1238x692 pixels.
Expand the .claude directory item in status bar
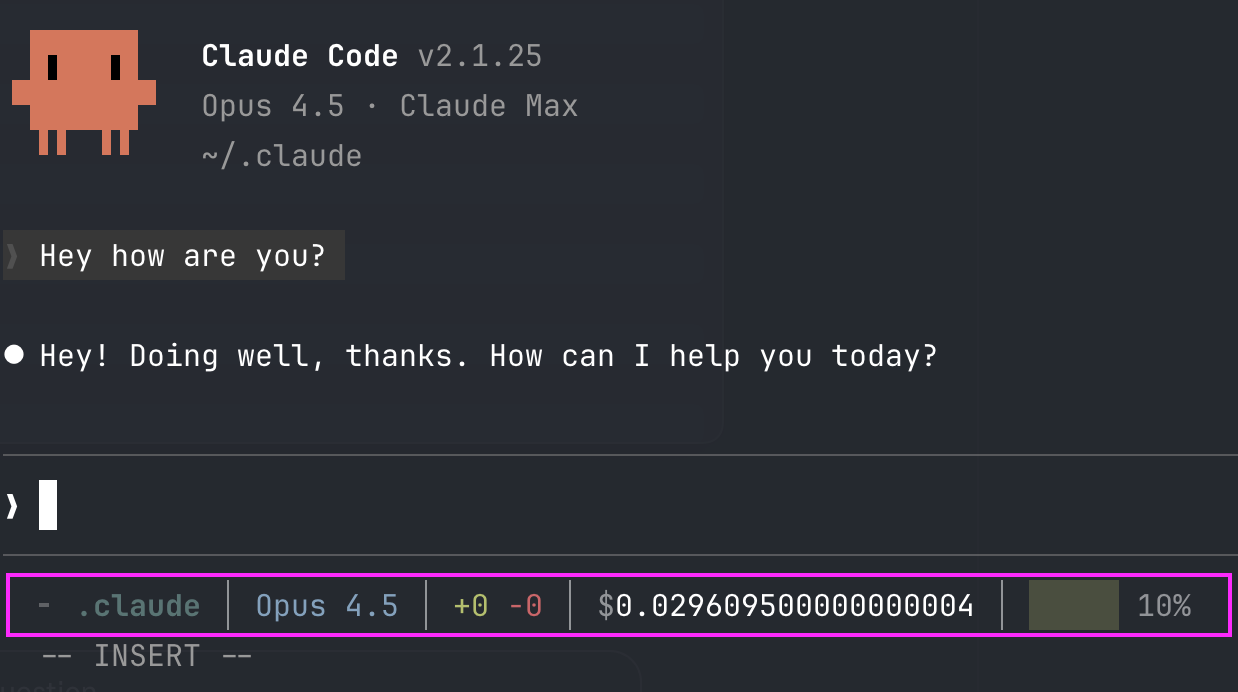pyautogui.click(x=139, y=605)
